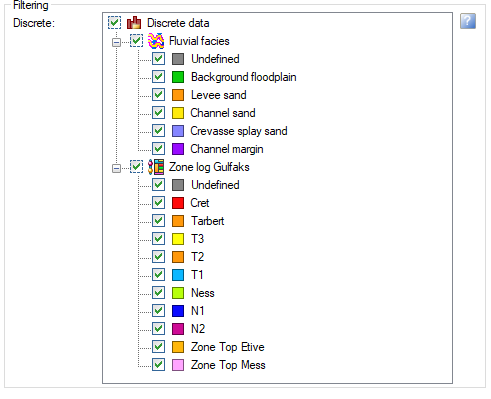Click the blue N1 swatch
The height and width of the screenshot is (399, 491).
coord(178,311)
